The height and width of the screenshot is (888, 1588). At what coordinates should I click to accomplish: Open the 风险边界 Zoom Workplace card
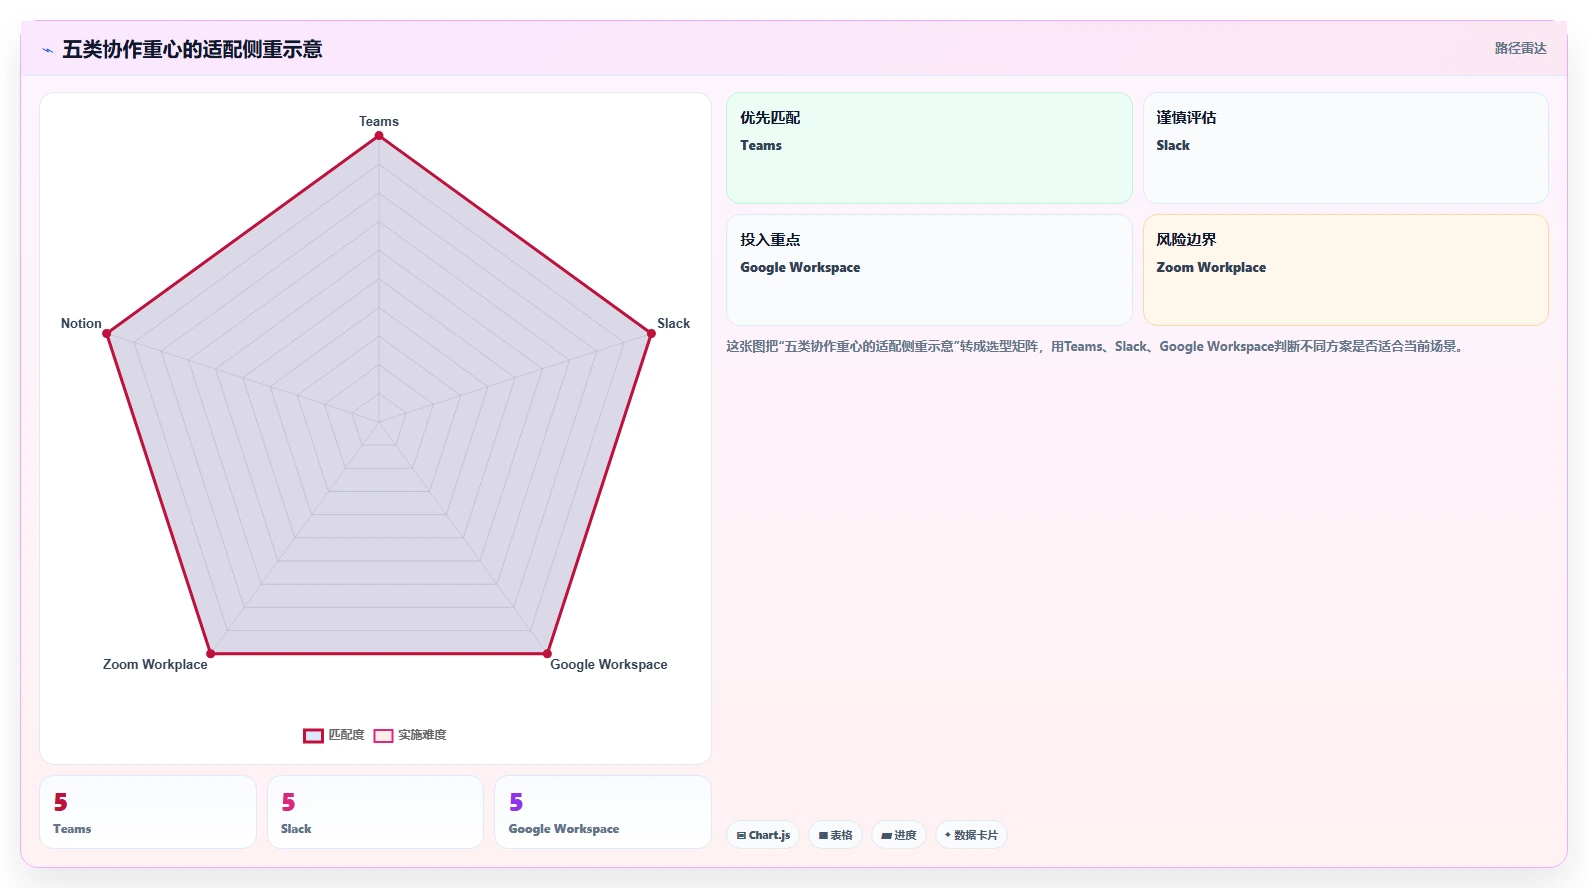(x=1346, y=270)
